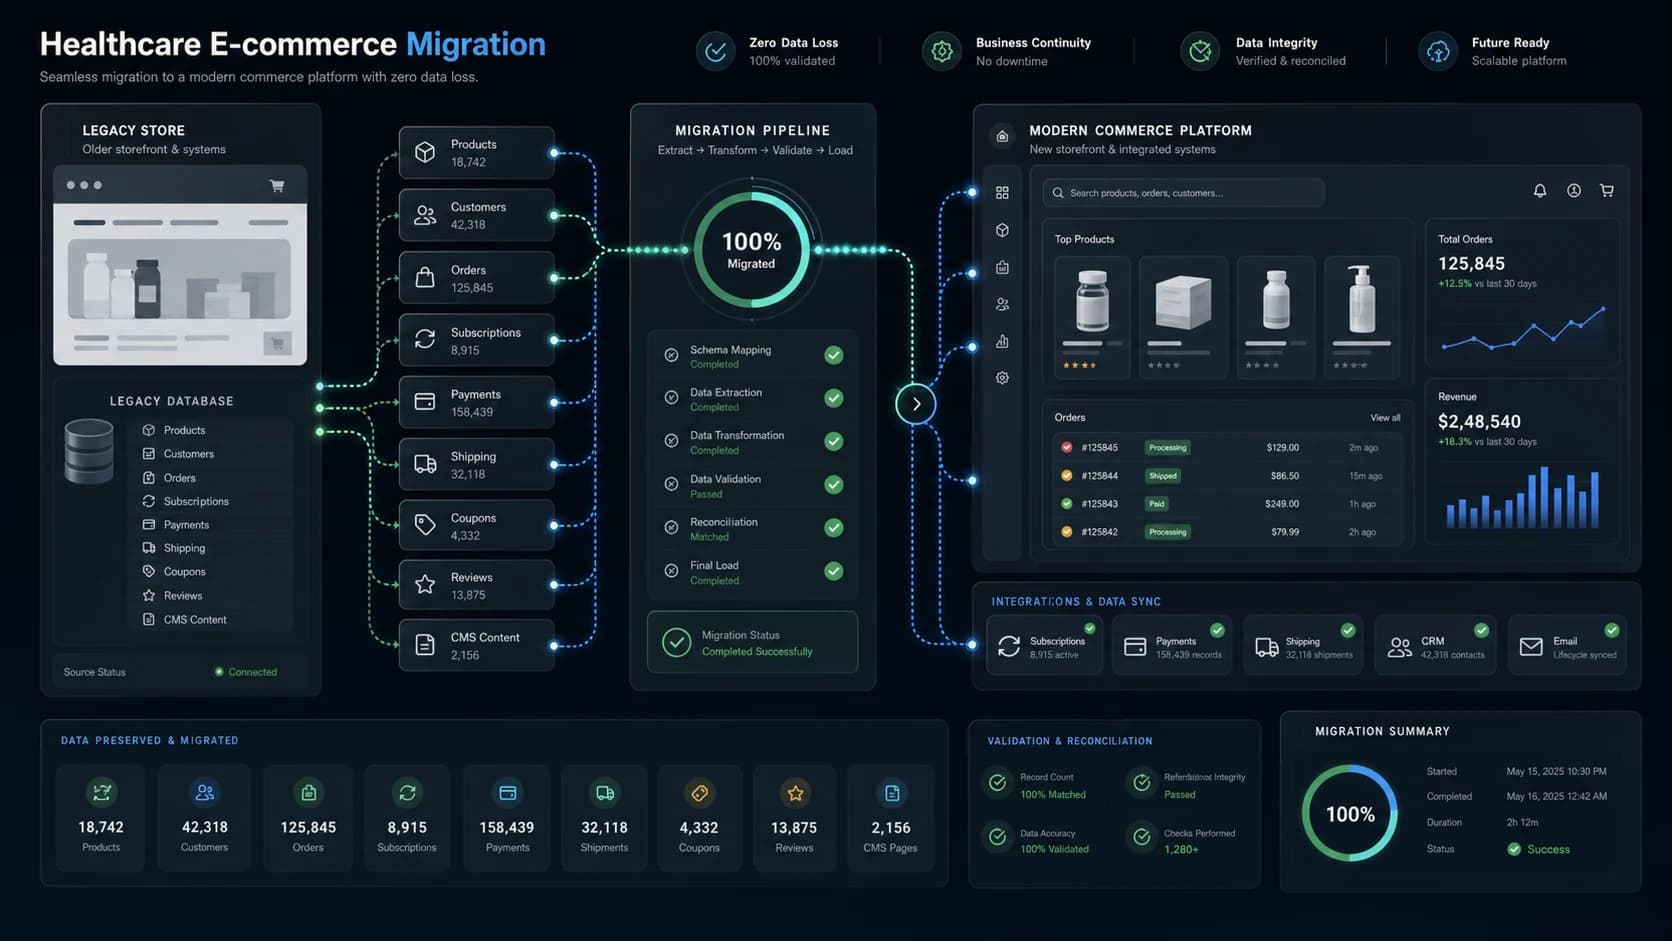Click the legacy store cart icon
Viewport: 1672px width, 941px height.
[x=277, y=186]
